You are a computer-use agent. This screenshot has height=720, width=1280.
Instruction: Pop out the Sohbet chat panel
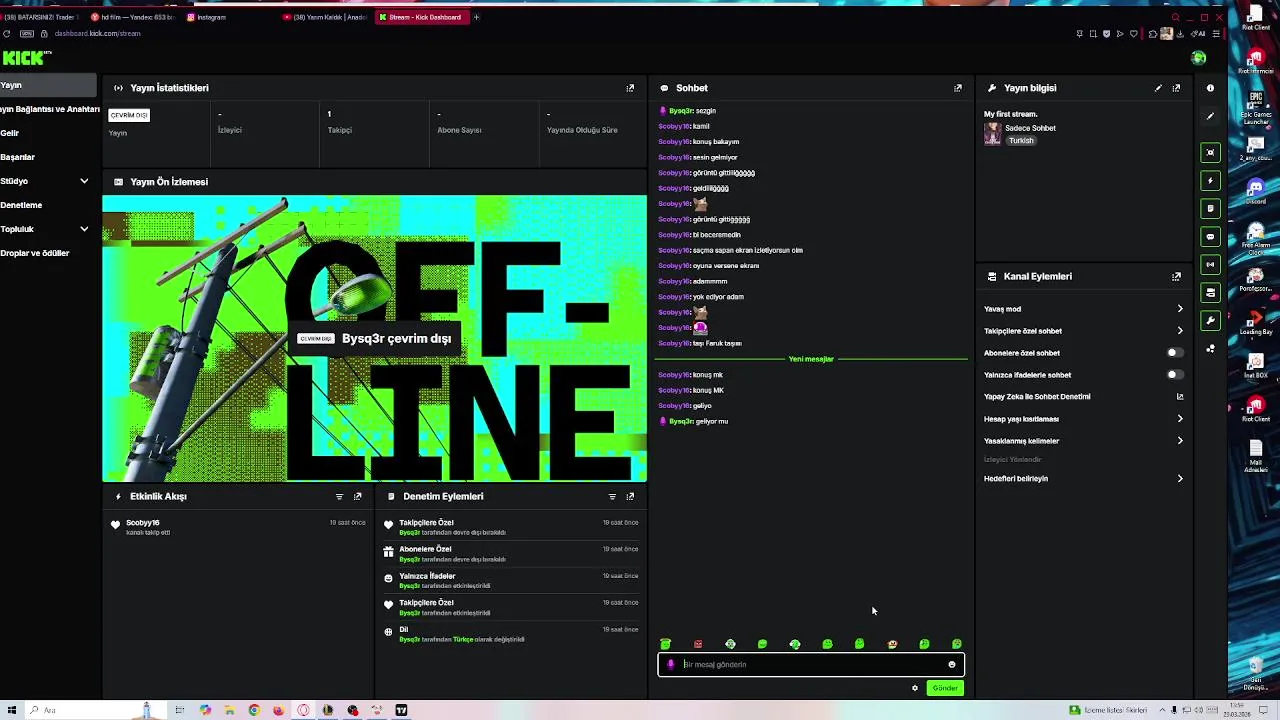click(x=958, y=88)
